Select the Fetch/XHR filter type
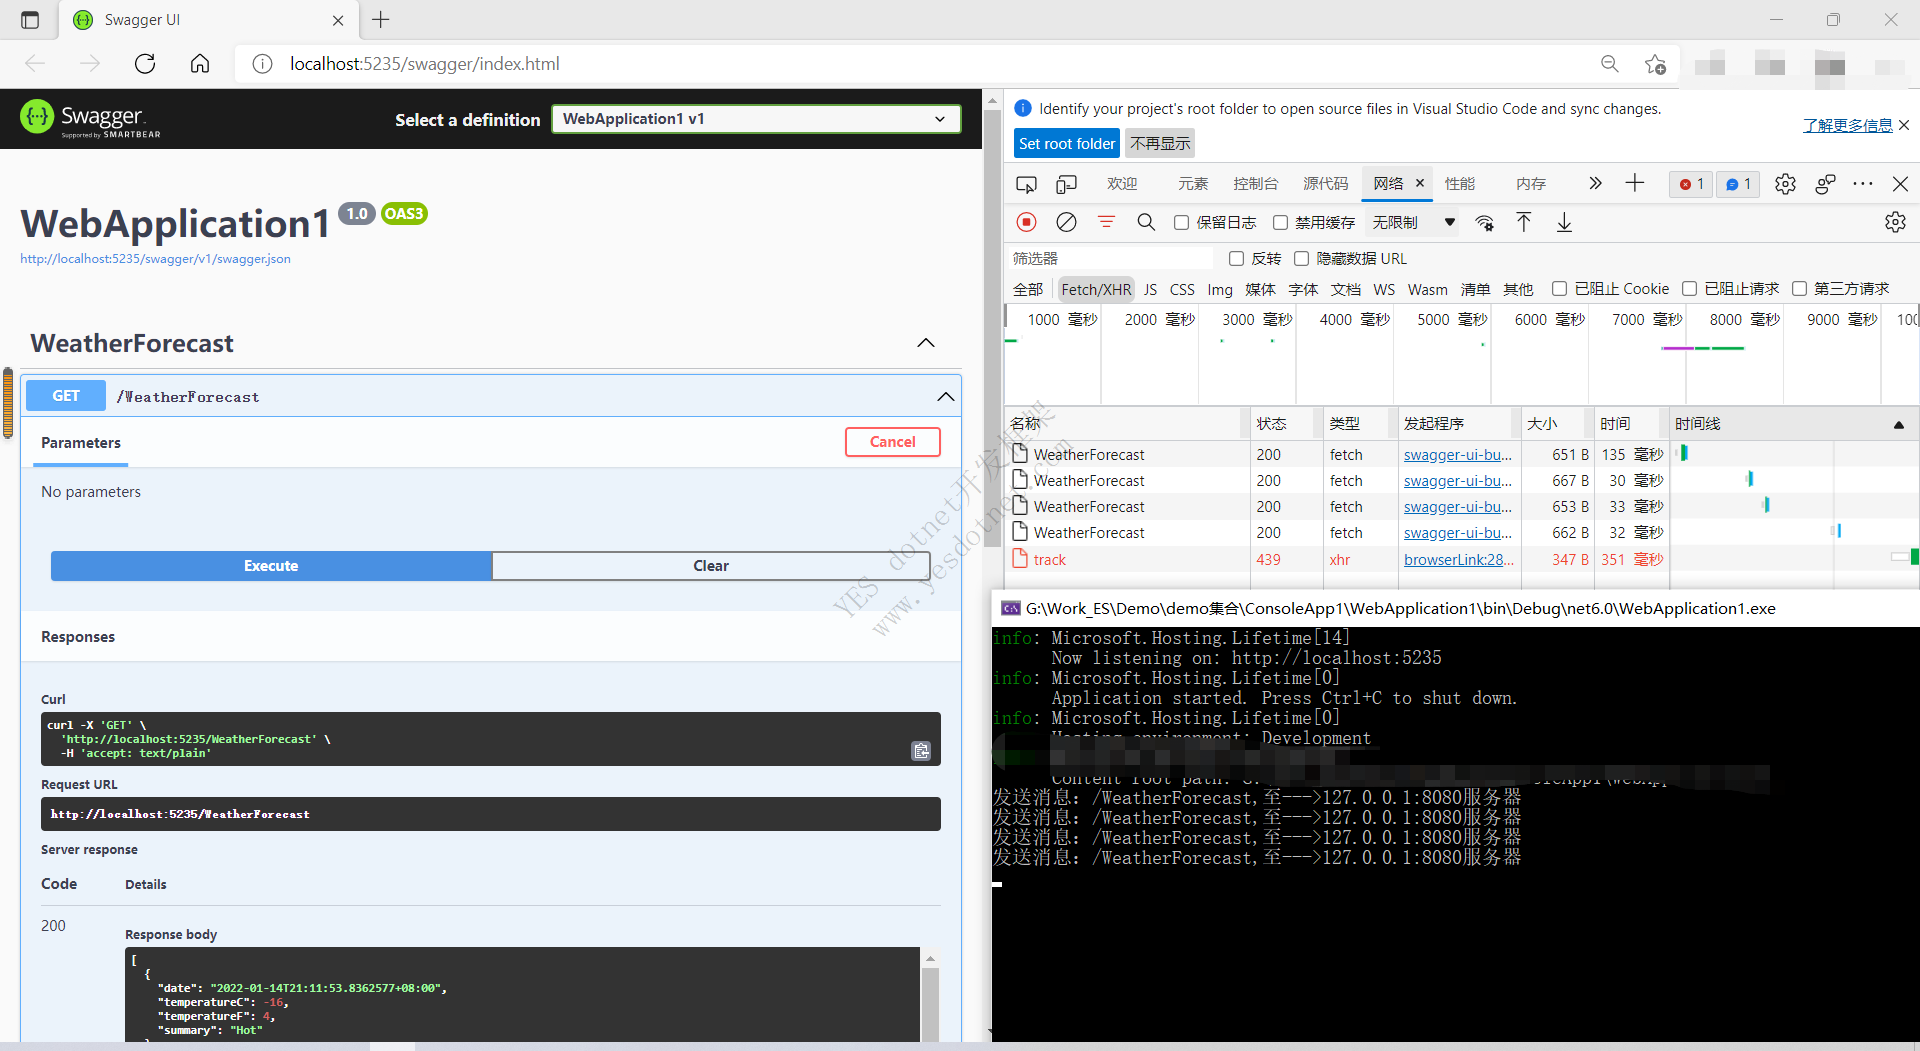 click(x=1096, y=289)
